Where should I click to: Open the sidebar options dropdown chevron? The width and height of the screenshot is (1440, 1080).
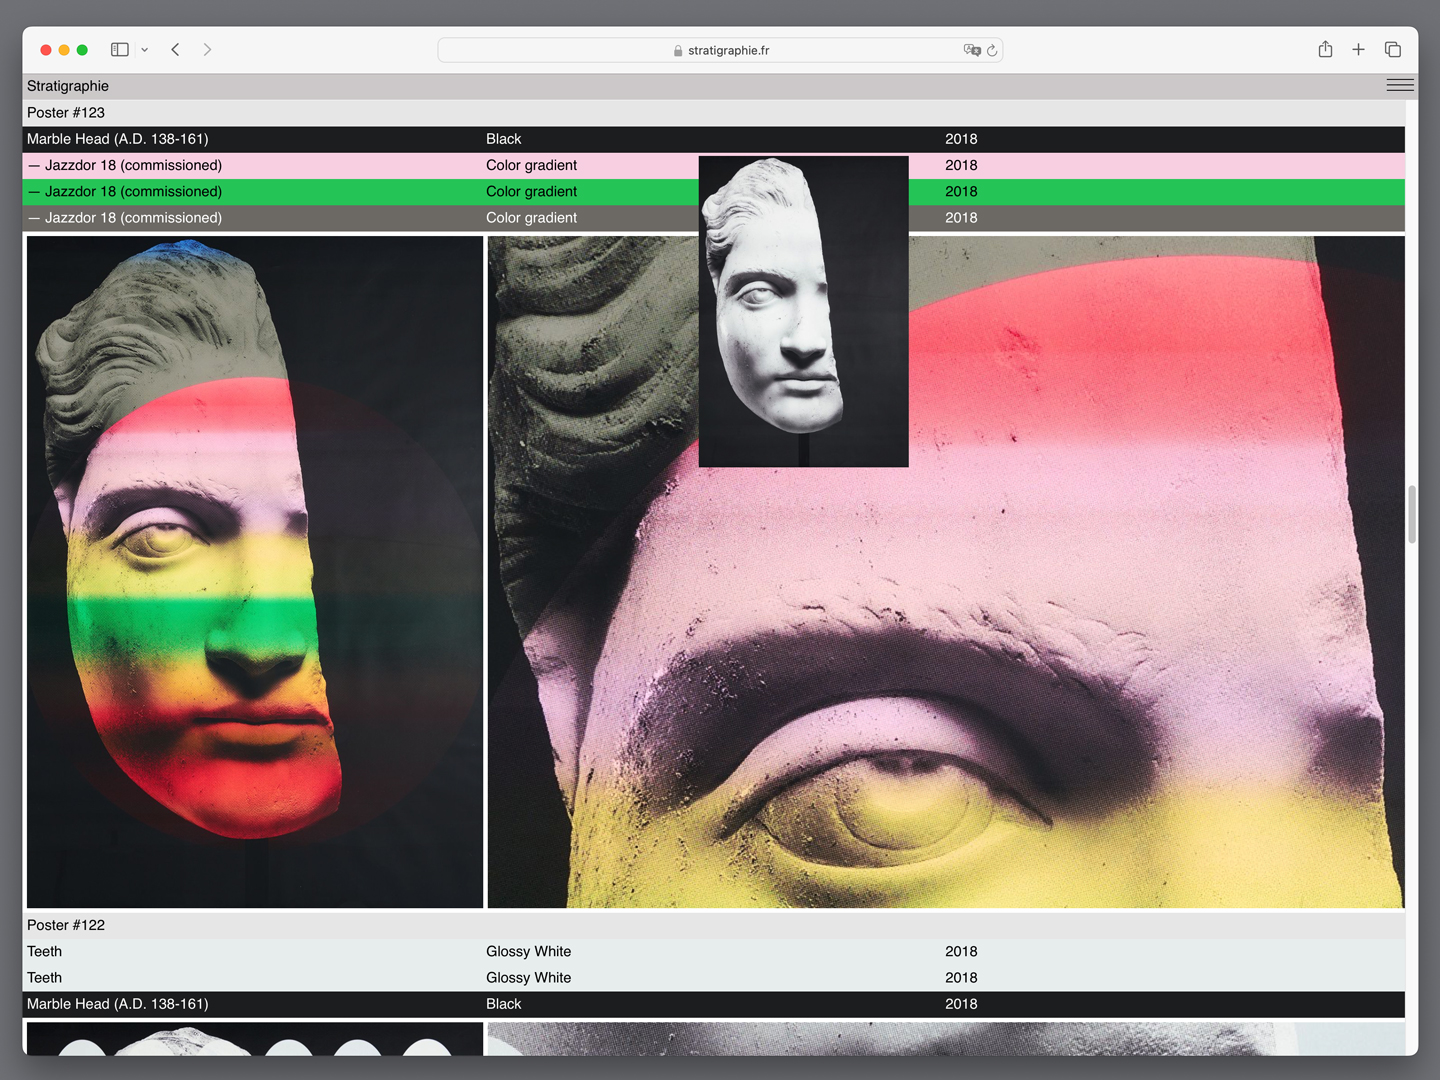[x=145, y=50]
